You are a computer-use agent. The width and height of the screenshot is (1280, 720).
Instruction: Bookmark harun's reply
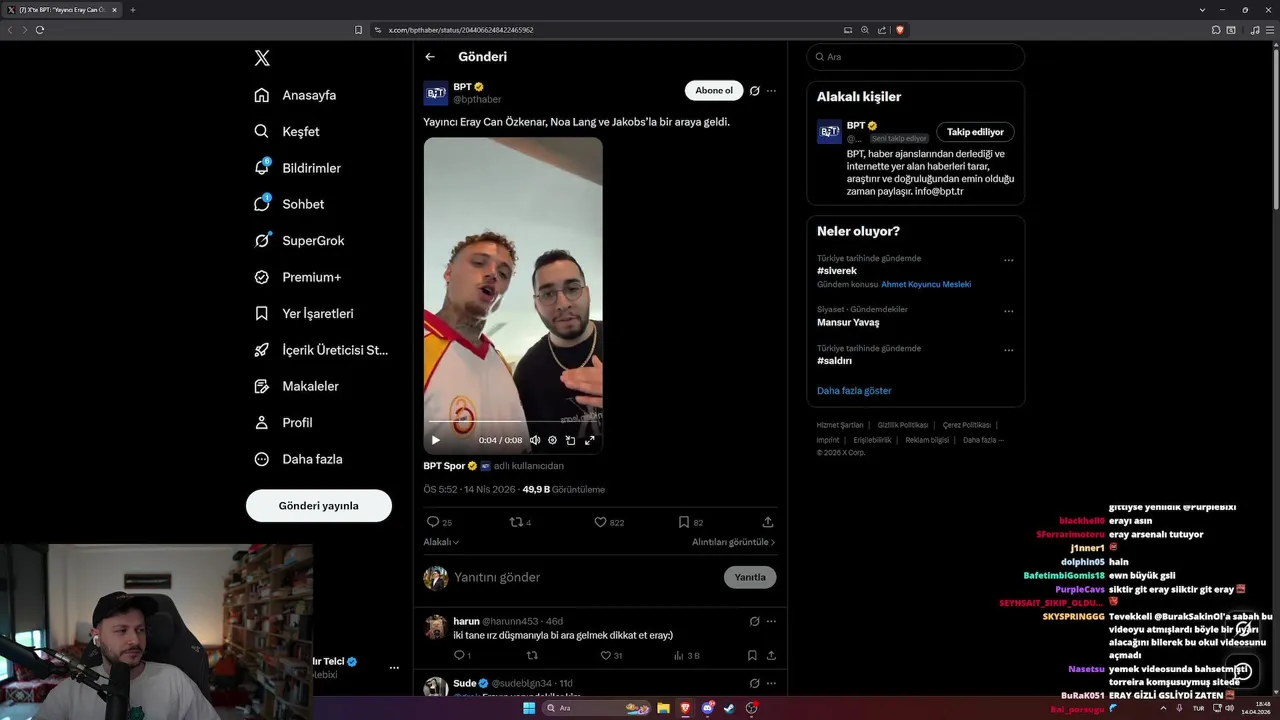pos(752,656)
